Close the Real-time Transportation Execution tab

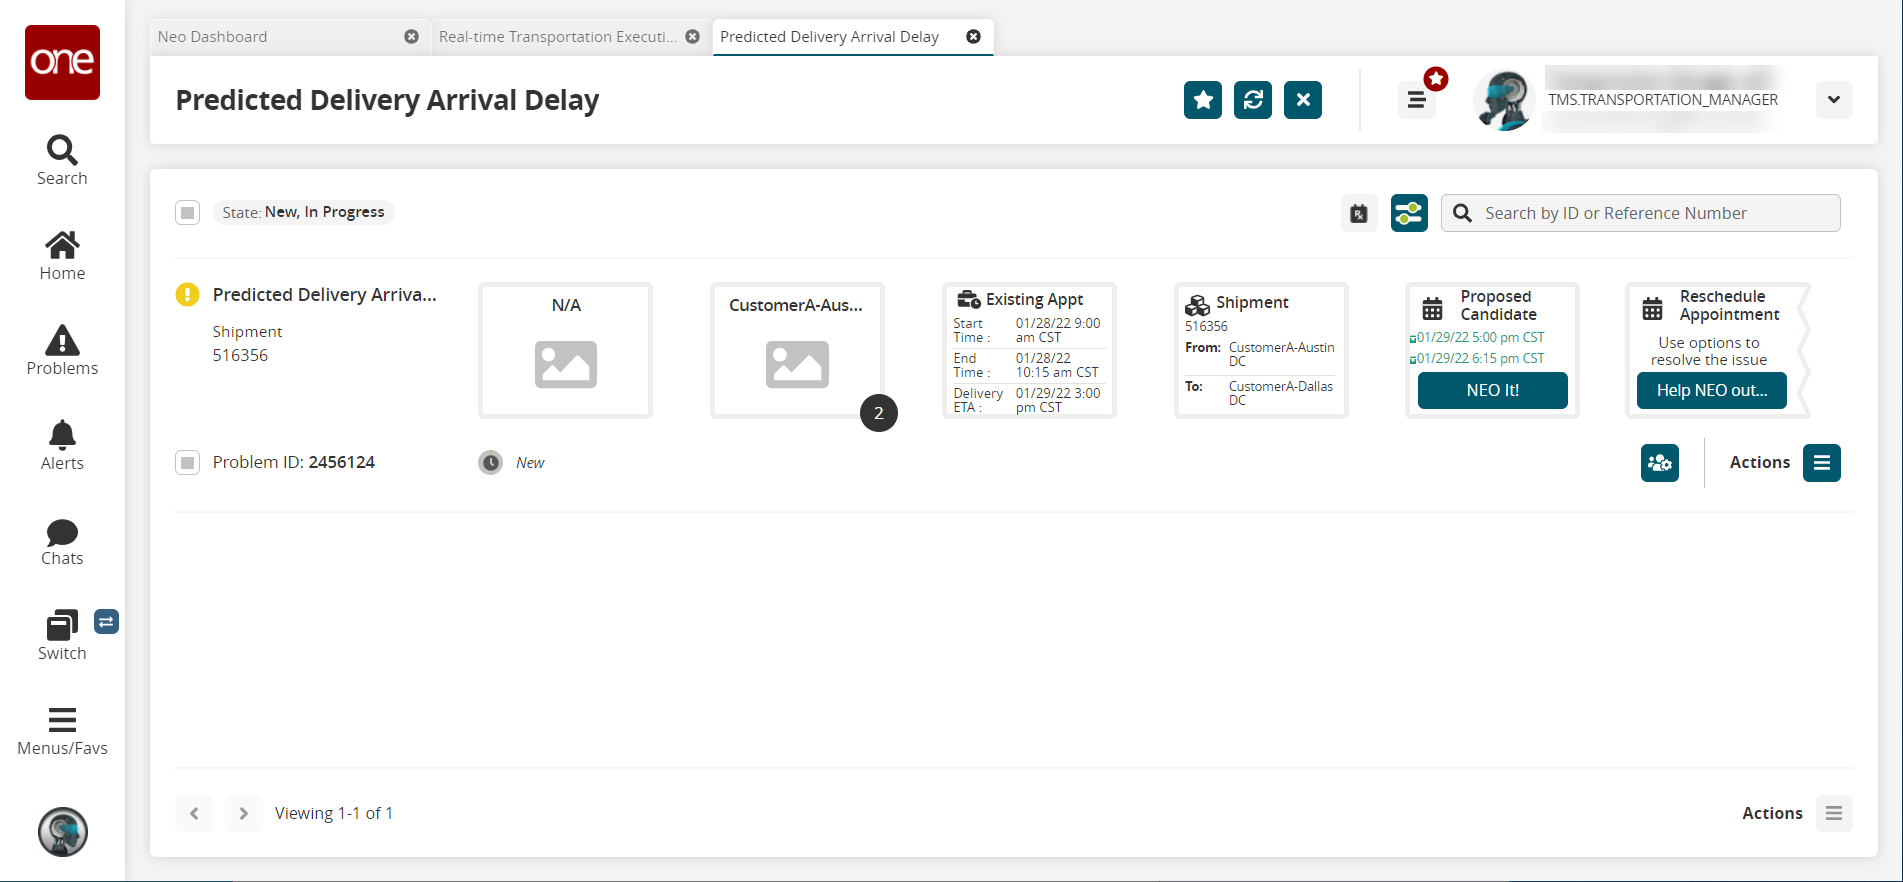pos(692,37)
